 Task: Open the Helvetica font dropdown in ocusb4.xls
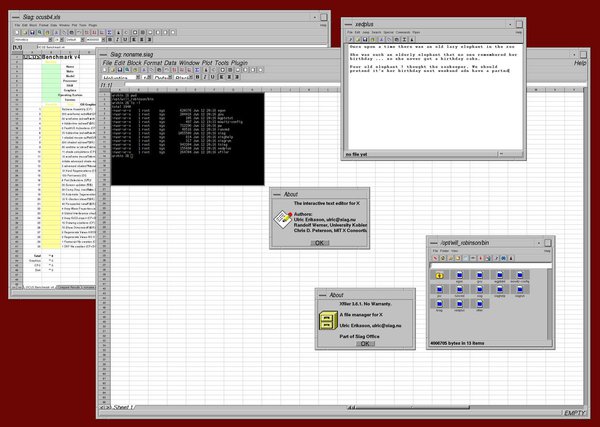[x=51, y=39]
